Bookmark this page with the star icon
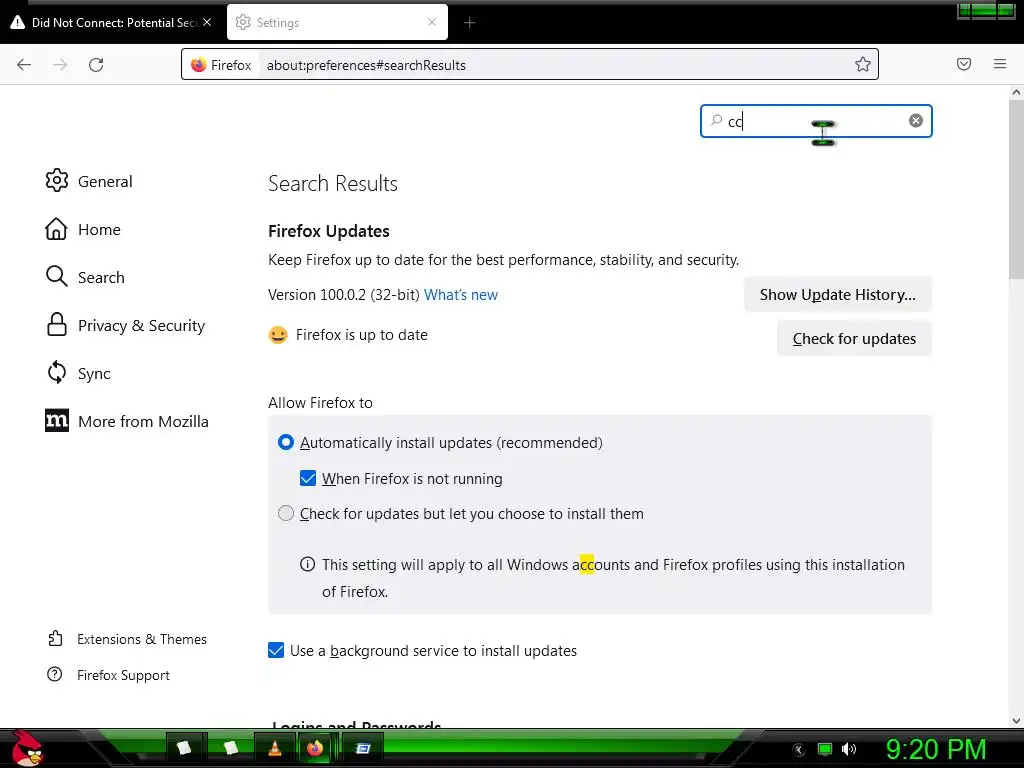 coord(863,64)
